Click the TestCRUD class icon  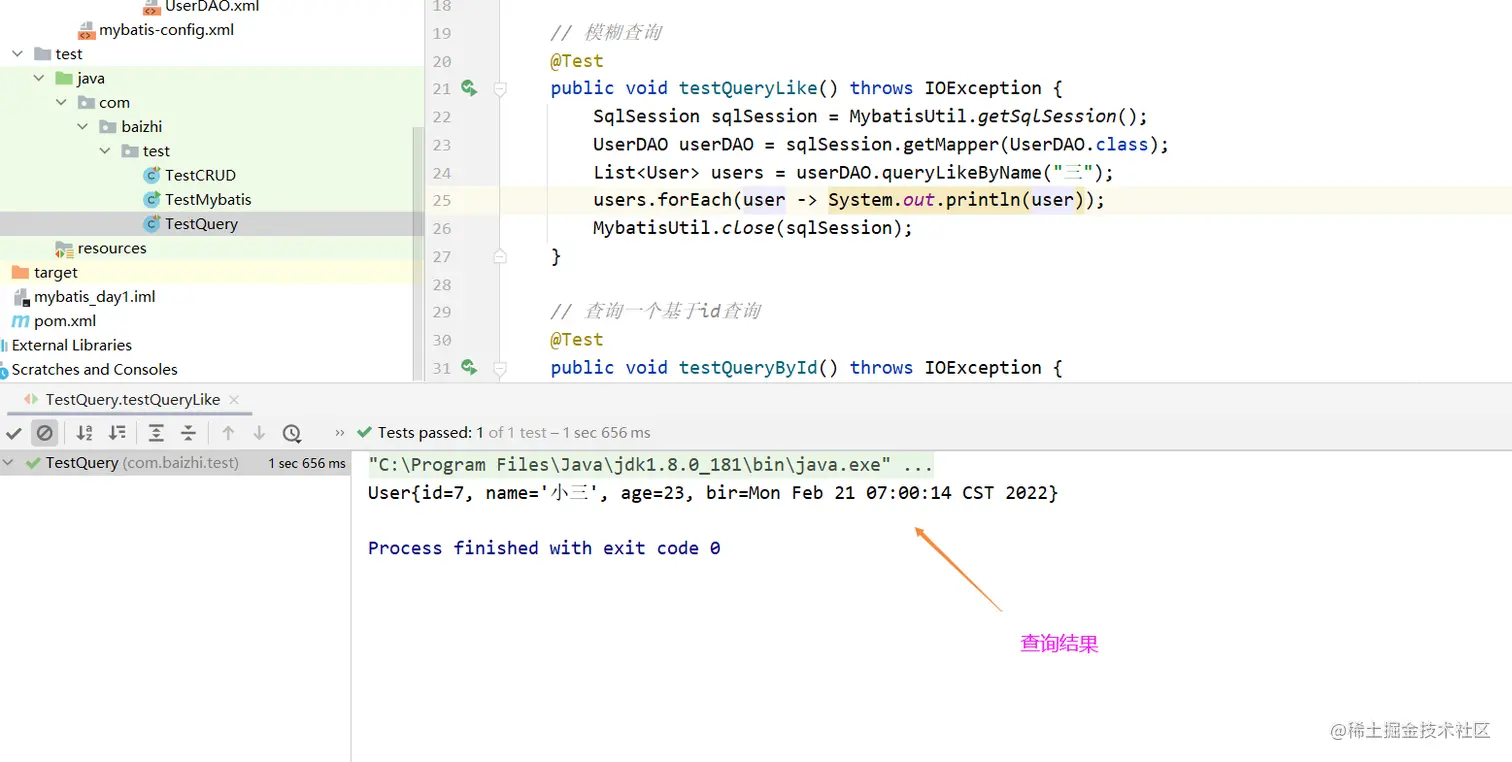152,175
